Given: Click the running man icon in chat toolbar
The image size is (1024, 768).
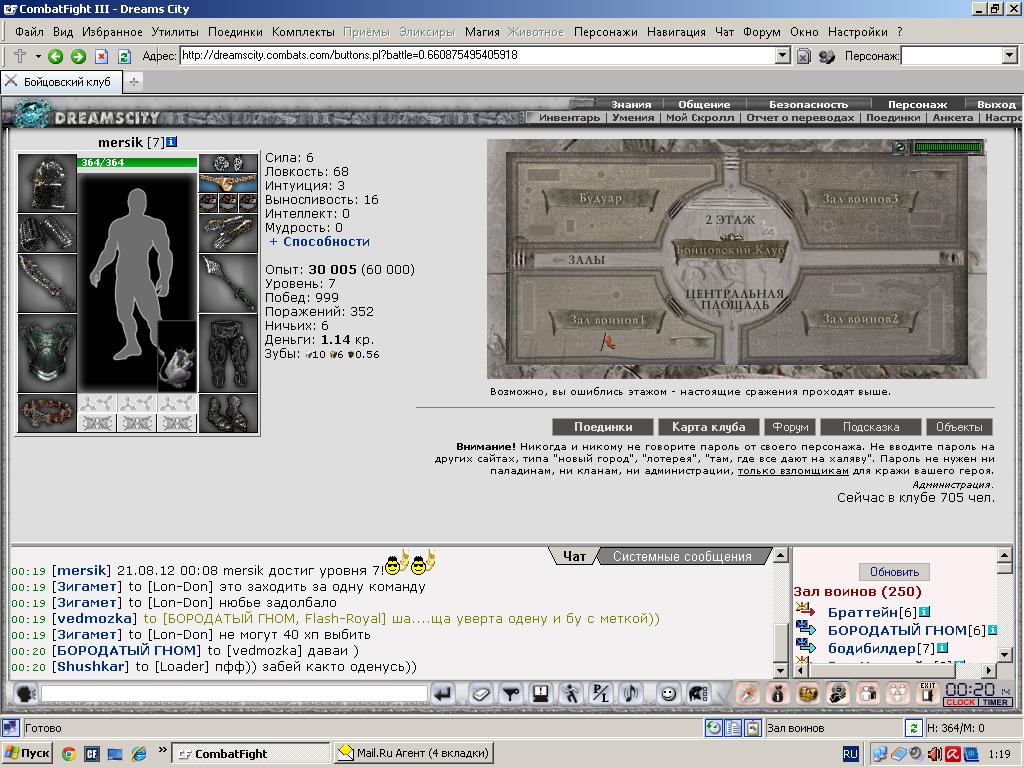Looking at the screenshot, I should click(571, 694).
